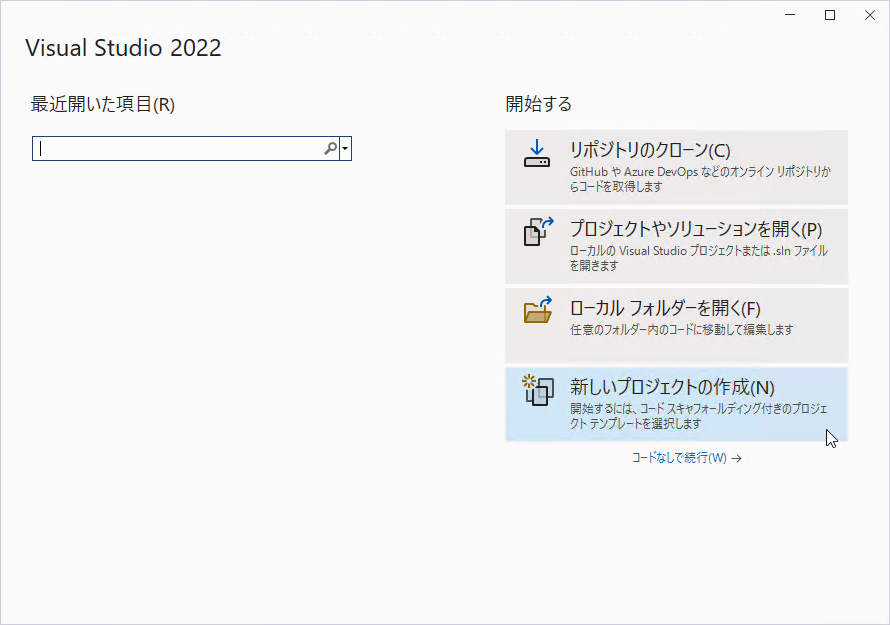Image resolution: width=890 pixels, height=625 pixels.
Task: Maximize the Visual Studio 2022 window
Action: (830, 15)
